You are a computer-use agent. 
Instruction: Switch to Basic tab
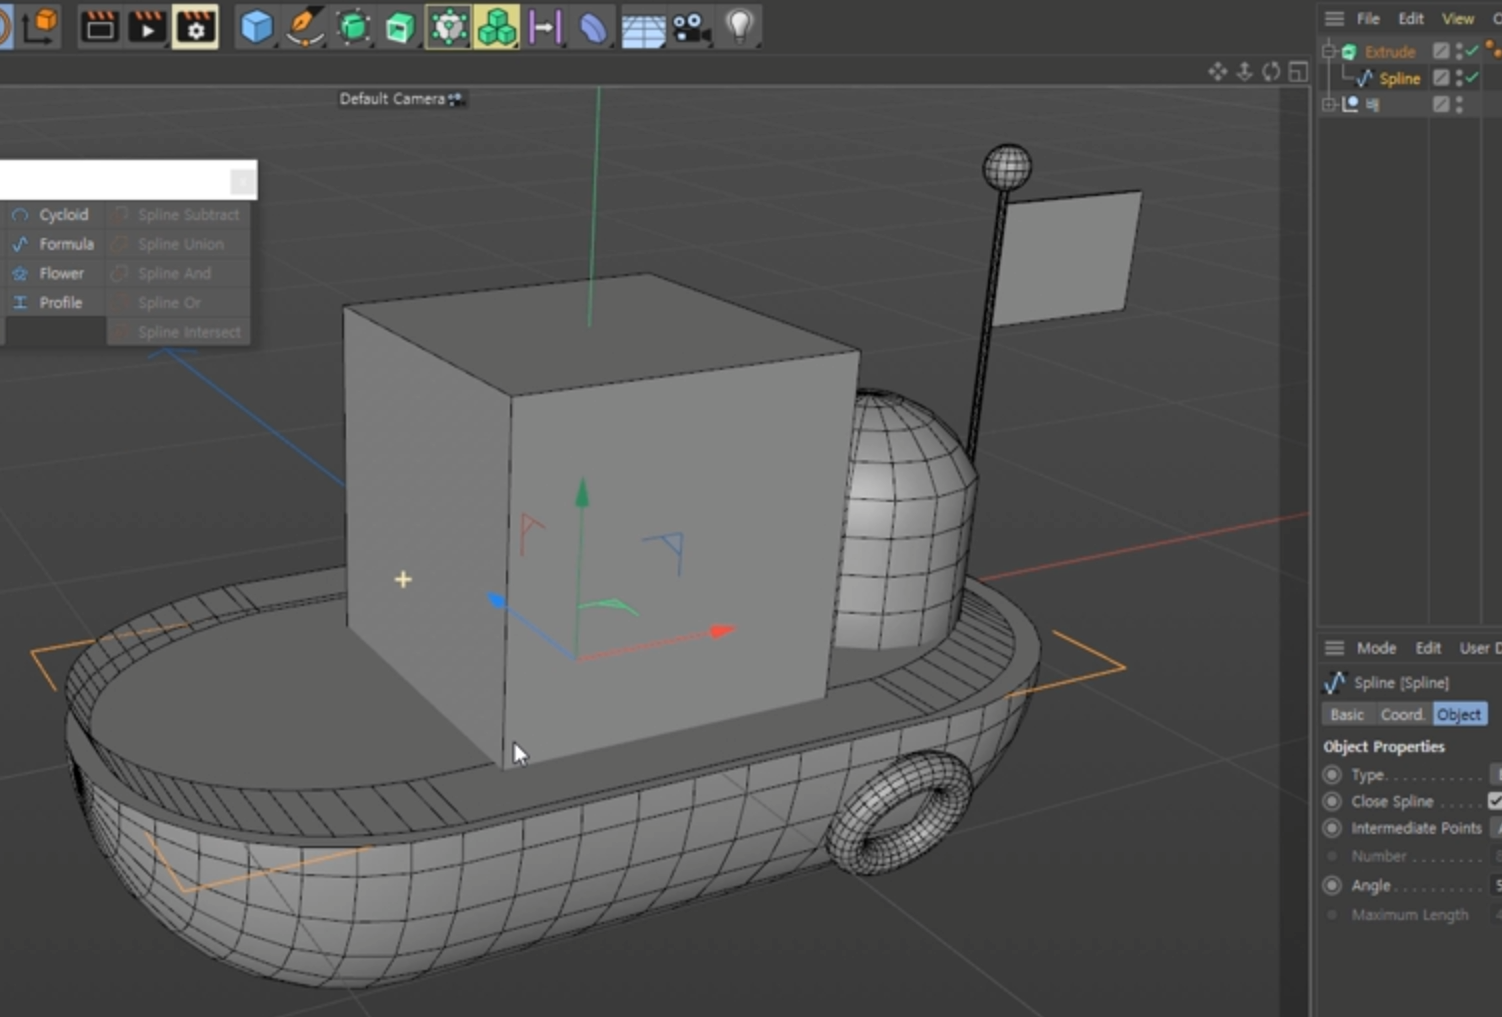click(1347, 714)
